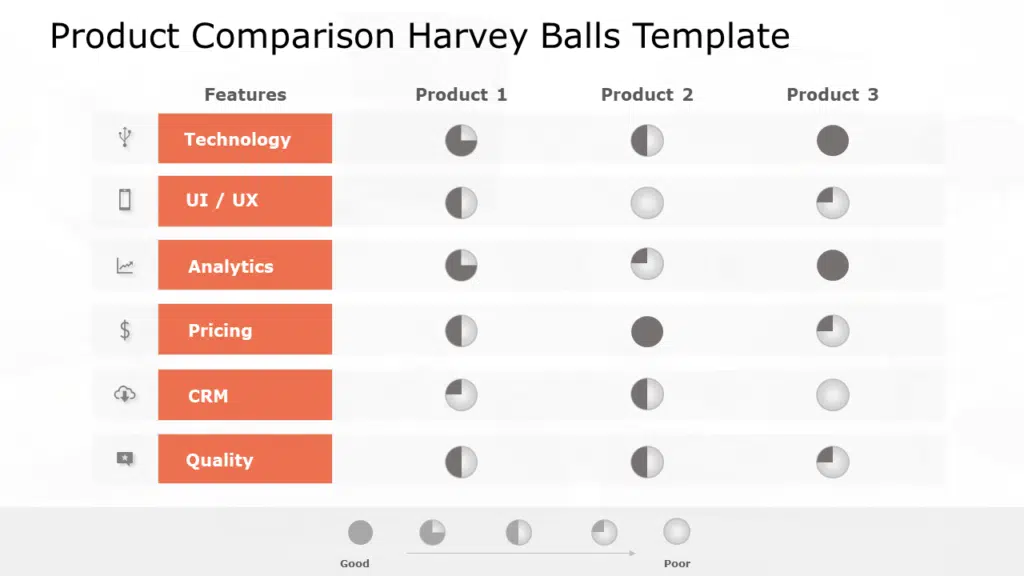Select the empty Harvey ball for CRM Product 3
This screenshot has width=1024, height=576.
pos(832,395)
